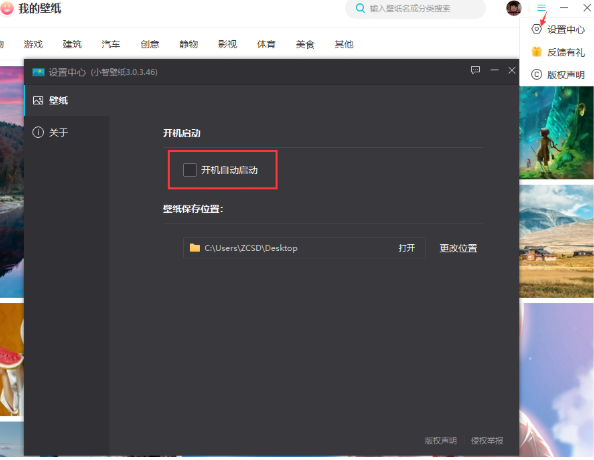Screen dimensions: 594x460
Task: Open the 侵权举报 link
Action: [487, 440]
